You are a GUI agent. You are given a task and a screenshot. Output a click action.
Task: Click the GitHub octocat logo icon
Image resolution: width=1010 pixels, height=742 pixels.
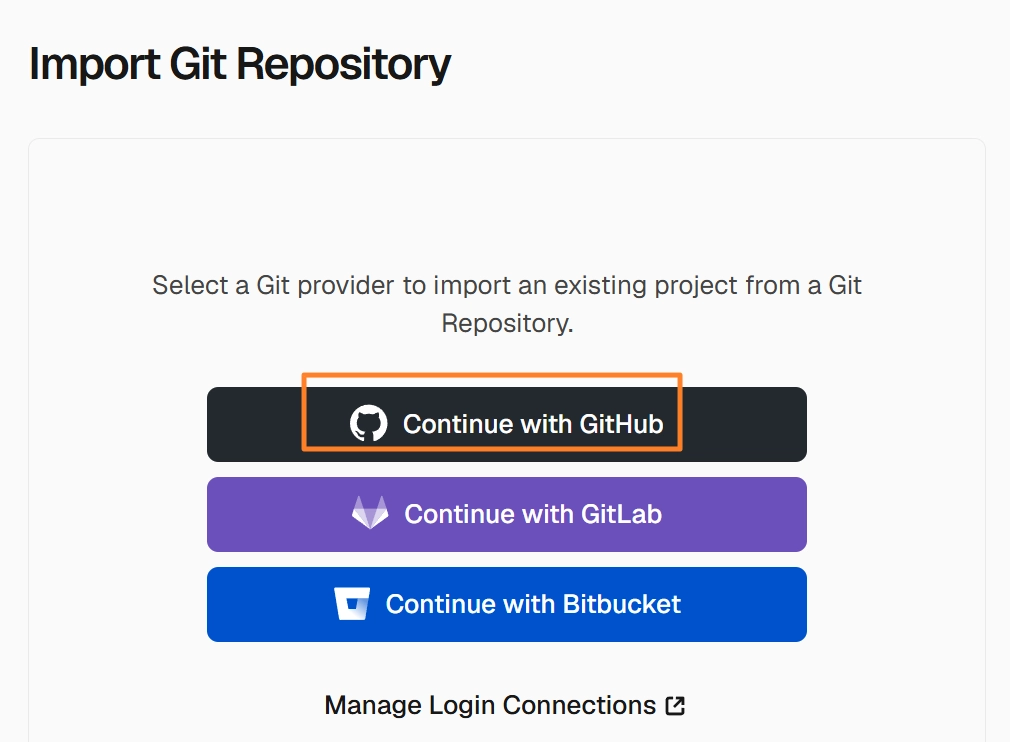point(368,423)
